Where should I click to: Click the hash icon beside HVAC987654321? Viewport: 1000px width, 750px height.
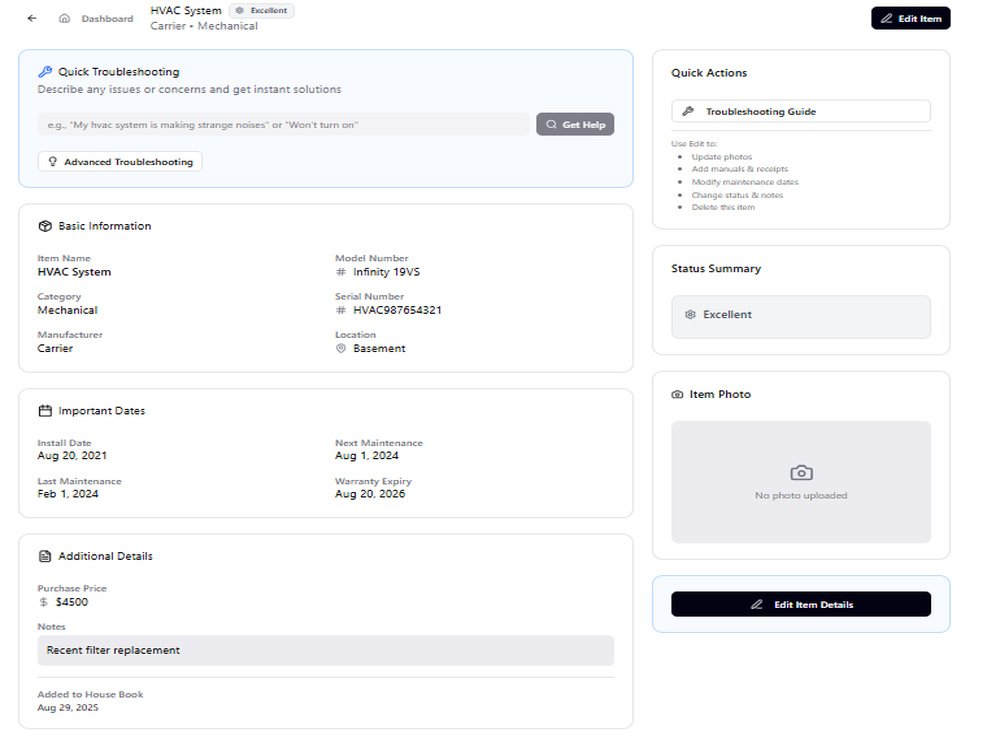tap(341, 310)
